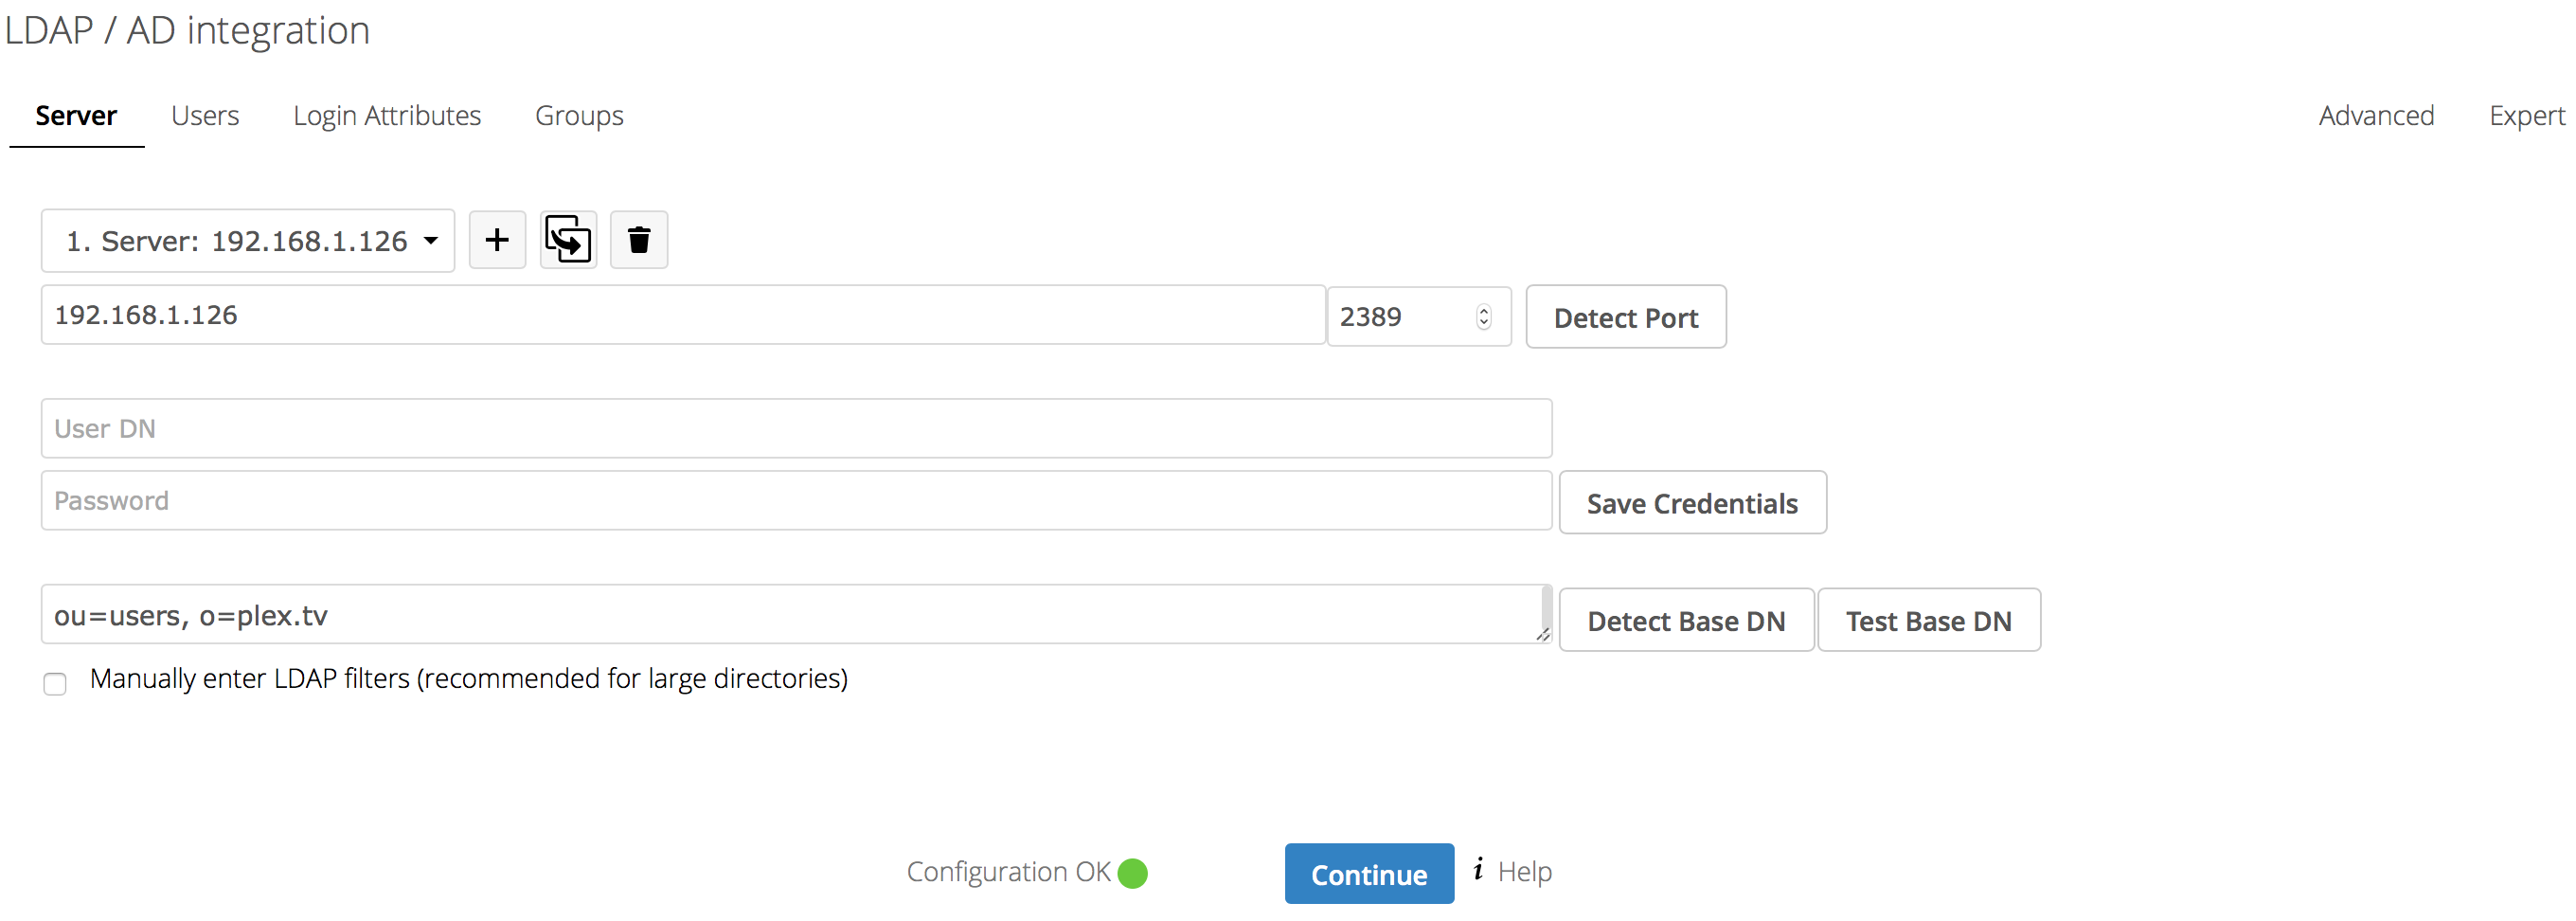Click the Detect Port button

[x=1626, y=317]
